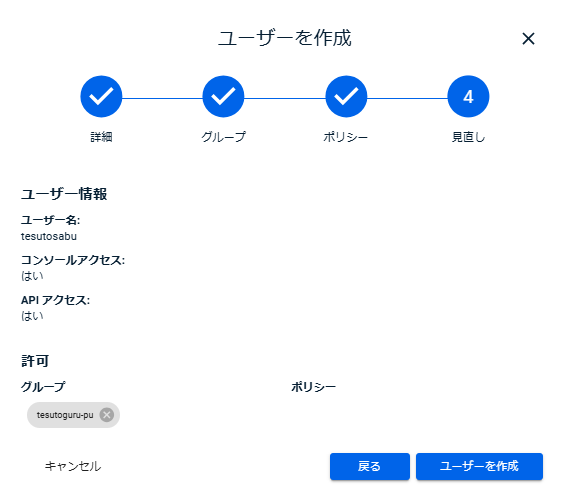
Task: Confirm with the blue ユーザーを作成 button
Action: click(x=479, y=466)
